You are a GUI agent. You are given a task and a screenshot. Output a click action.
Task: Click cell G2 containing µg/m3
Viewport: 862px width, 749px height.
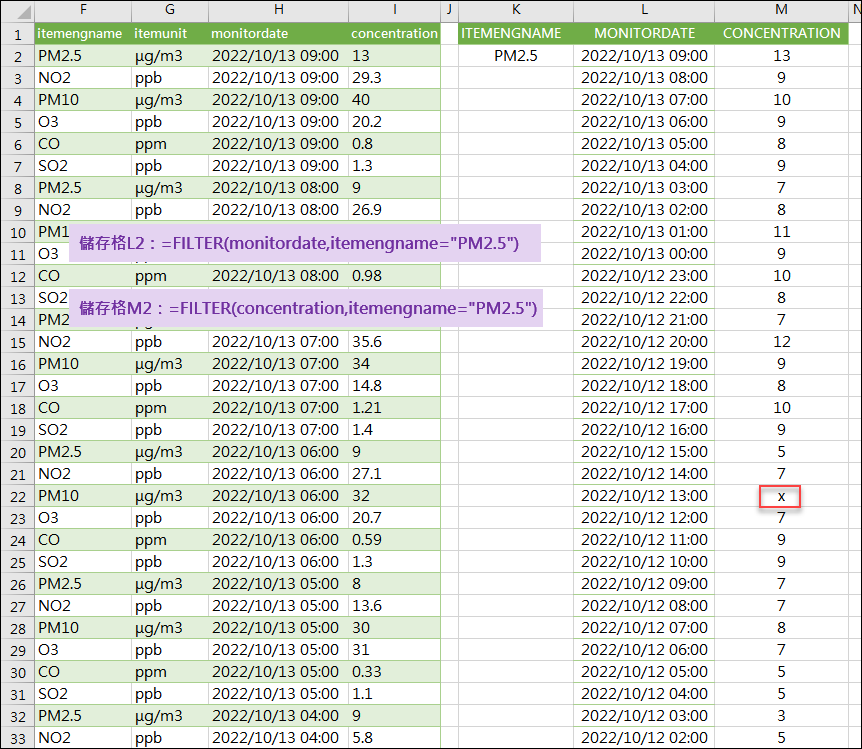click(170, 56)
